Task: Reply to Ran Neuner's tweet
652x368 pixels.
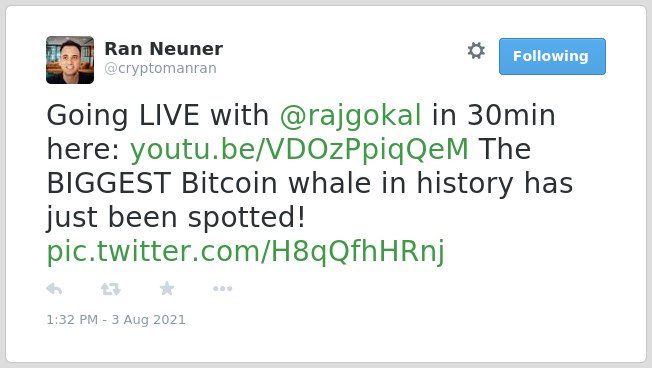Action: [x=54, y=289]
